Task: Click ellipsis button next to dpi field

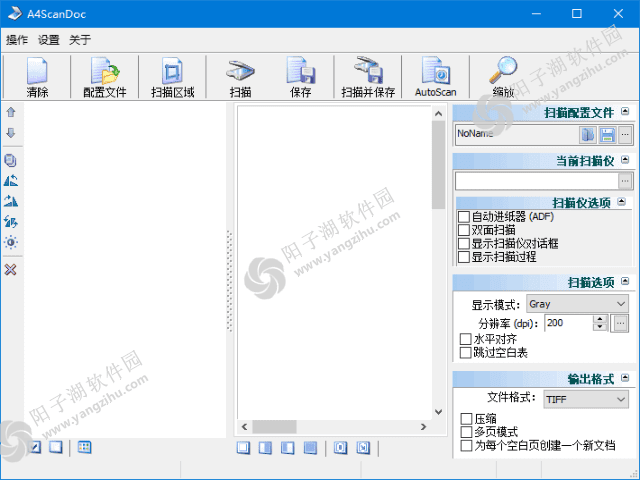Action: point(620,323)
